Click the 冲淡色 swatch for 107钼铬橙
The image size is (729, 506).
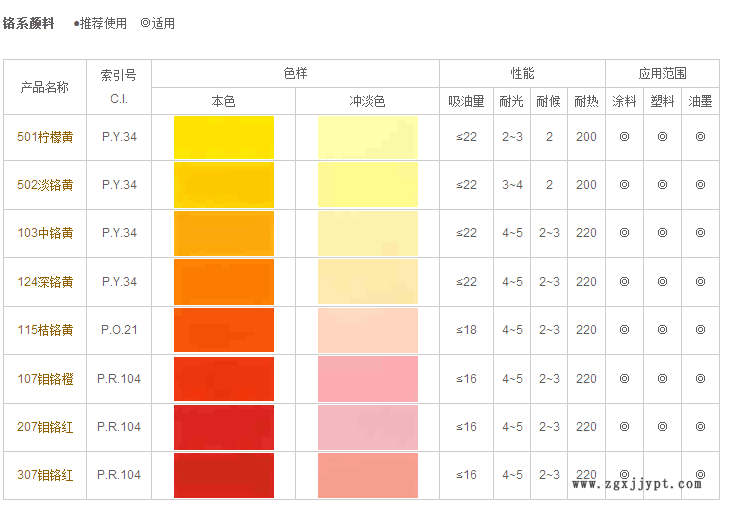click(367, 379)
